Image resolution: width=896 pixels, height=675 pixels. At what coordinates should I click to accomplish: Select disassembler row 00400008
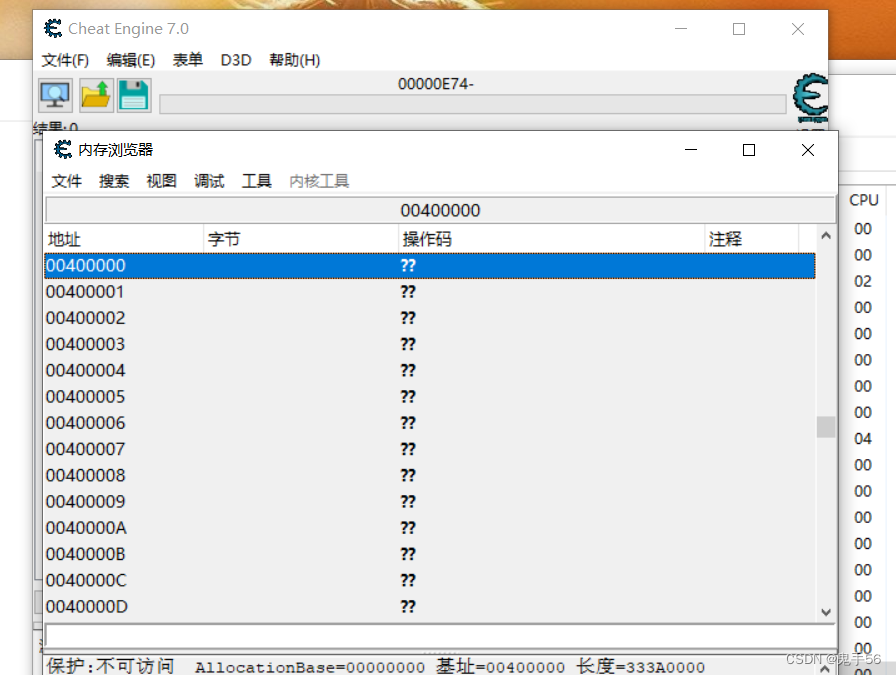[x=430, y=476]
